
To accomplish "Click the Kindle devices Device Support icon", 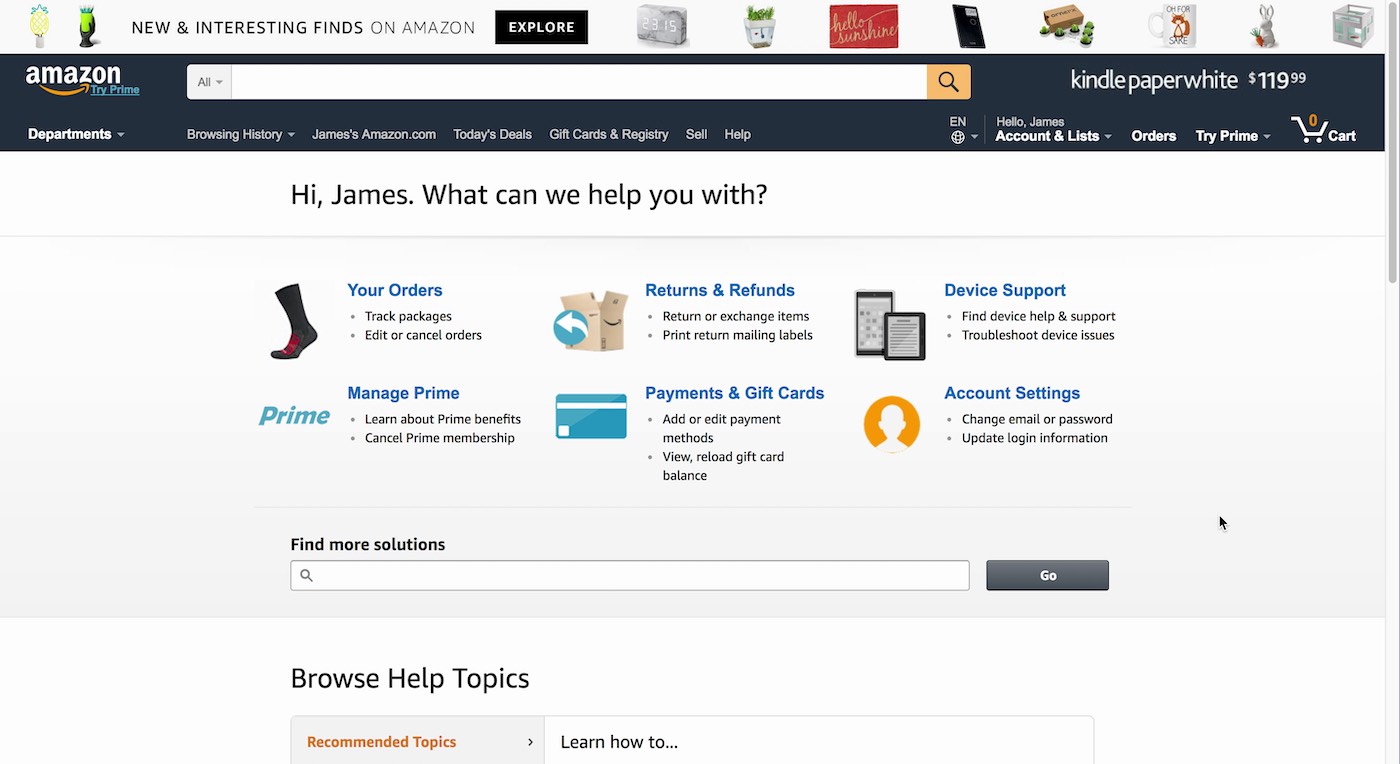I will 889,324.
